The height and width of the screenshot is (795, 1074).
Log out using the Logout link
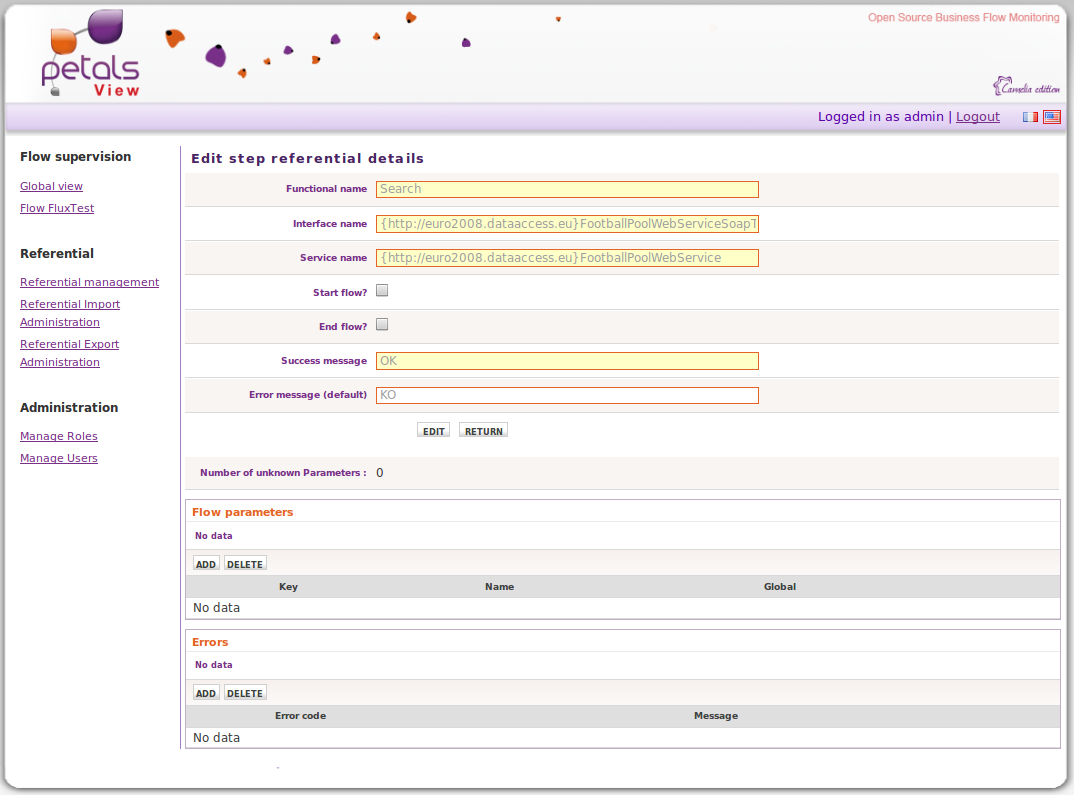click(977, 117)
